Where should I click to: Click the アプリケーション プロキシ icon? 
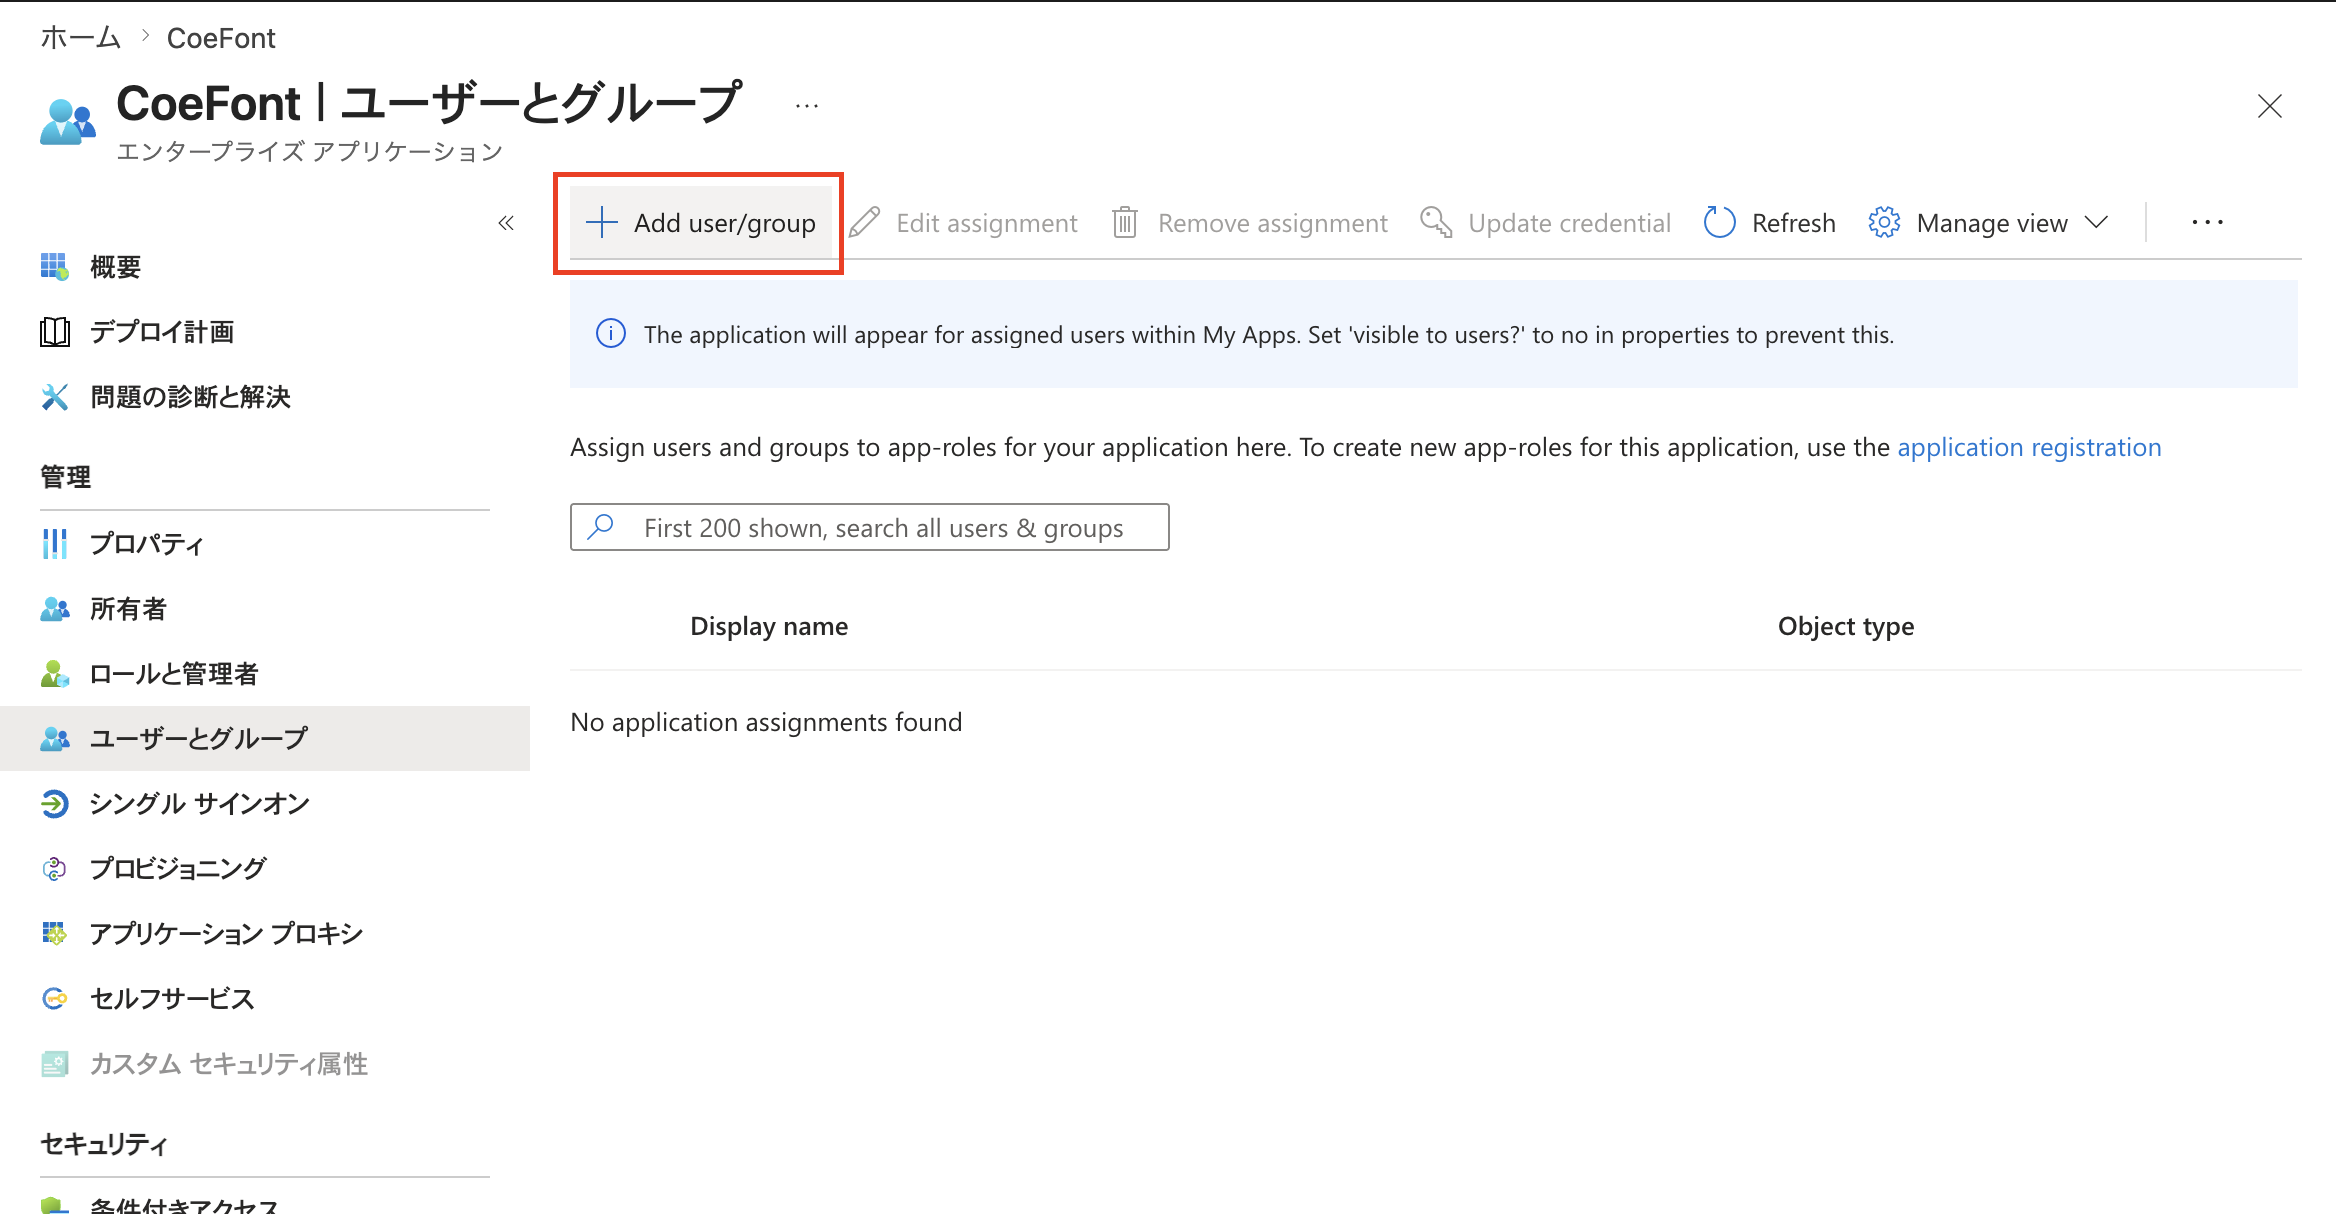pos(54,933)
